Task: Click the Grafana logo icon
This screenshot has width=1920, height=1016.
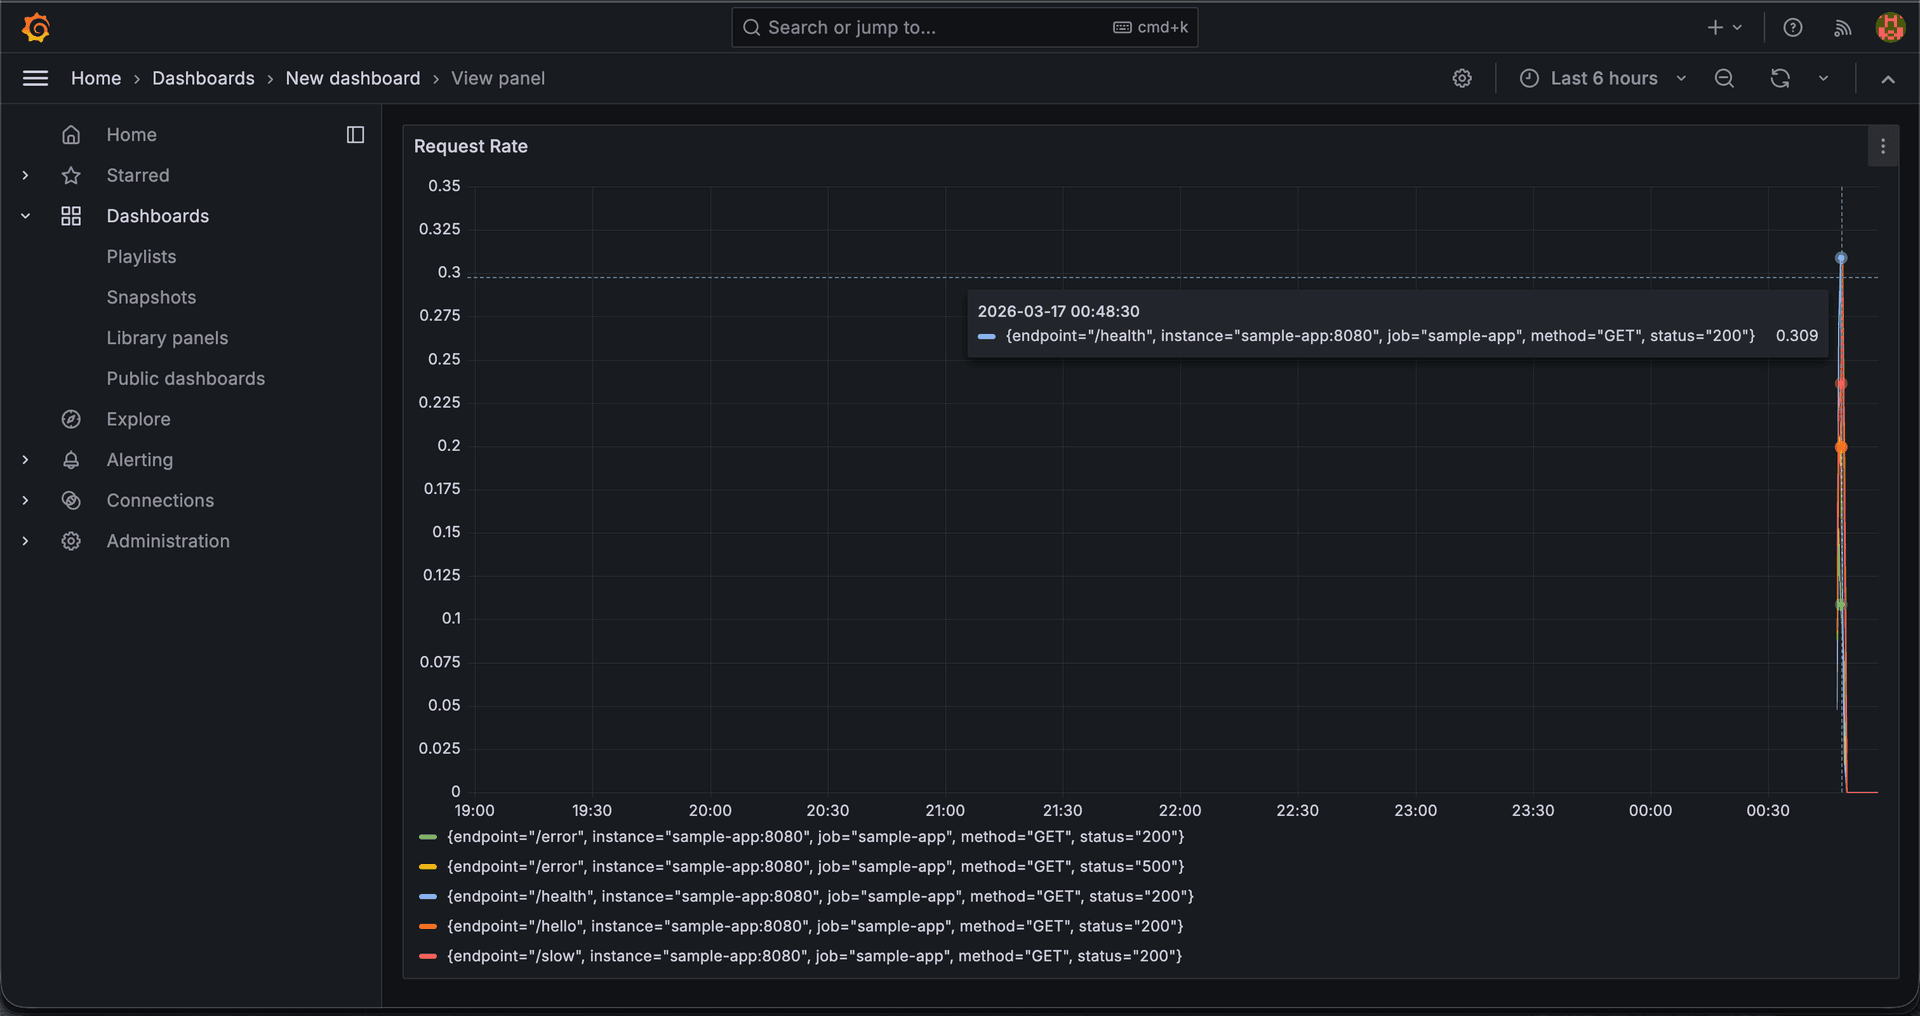Action: pos(36,27)
